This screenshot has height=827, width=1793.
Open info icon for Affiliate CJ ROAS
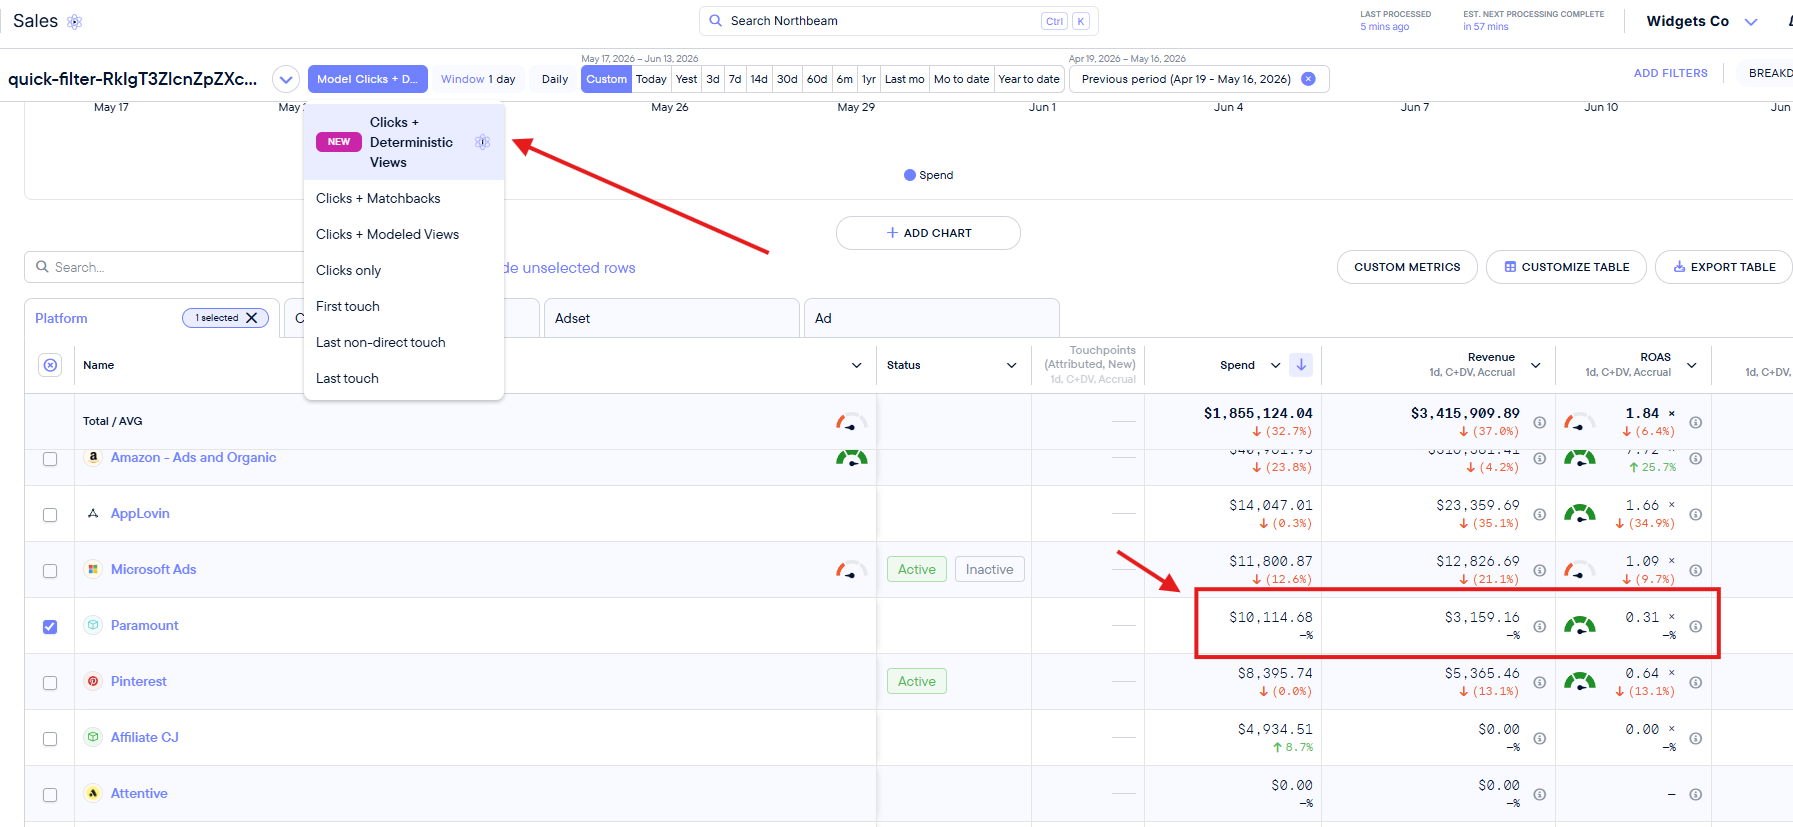pyautogui.click(x=1696, y=738)
